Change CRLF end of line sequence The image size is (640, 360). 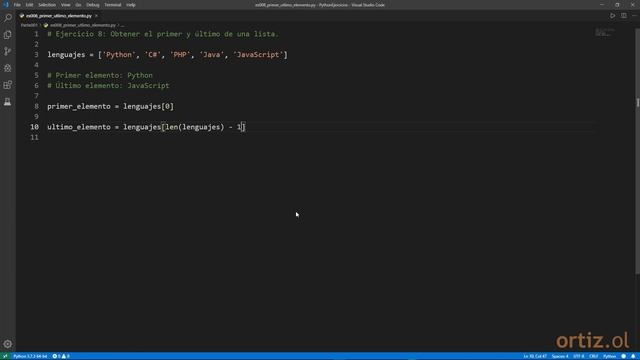click(x=593, y=356)
